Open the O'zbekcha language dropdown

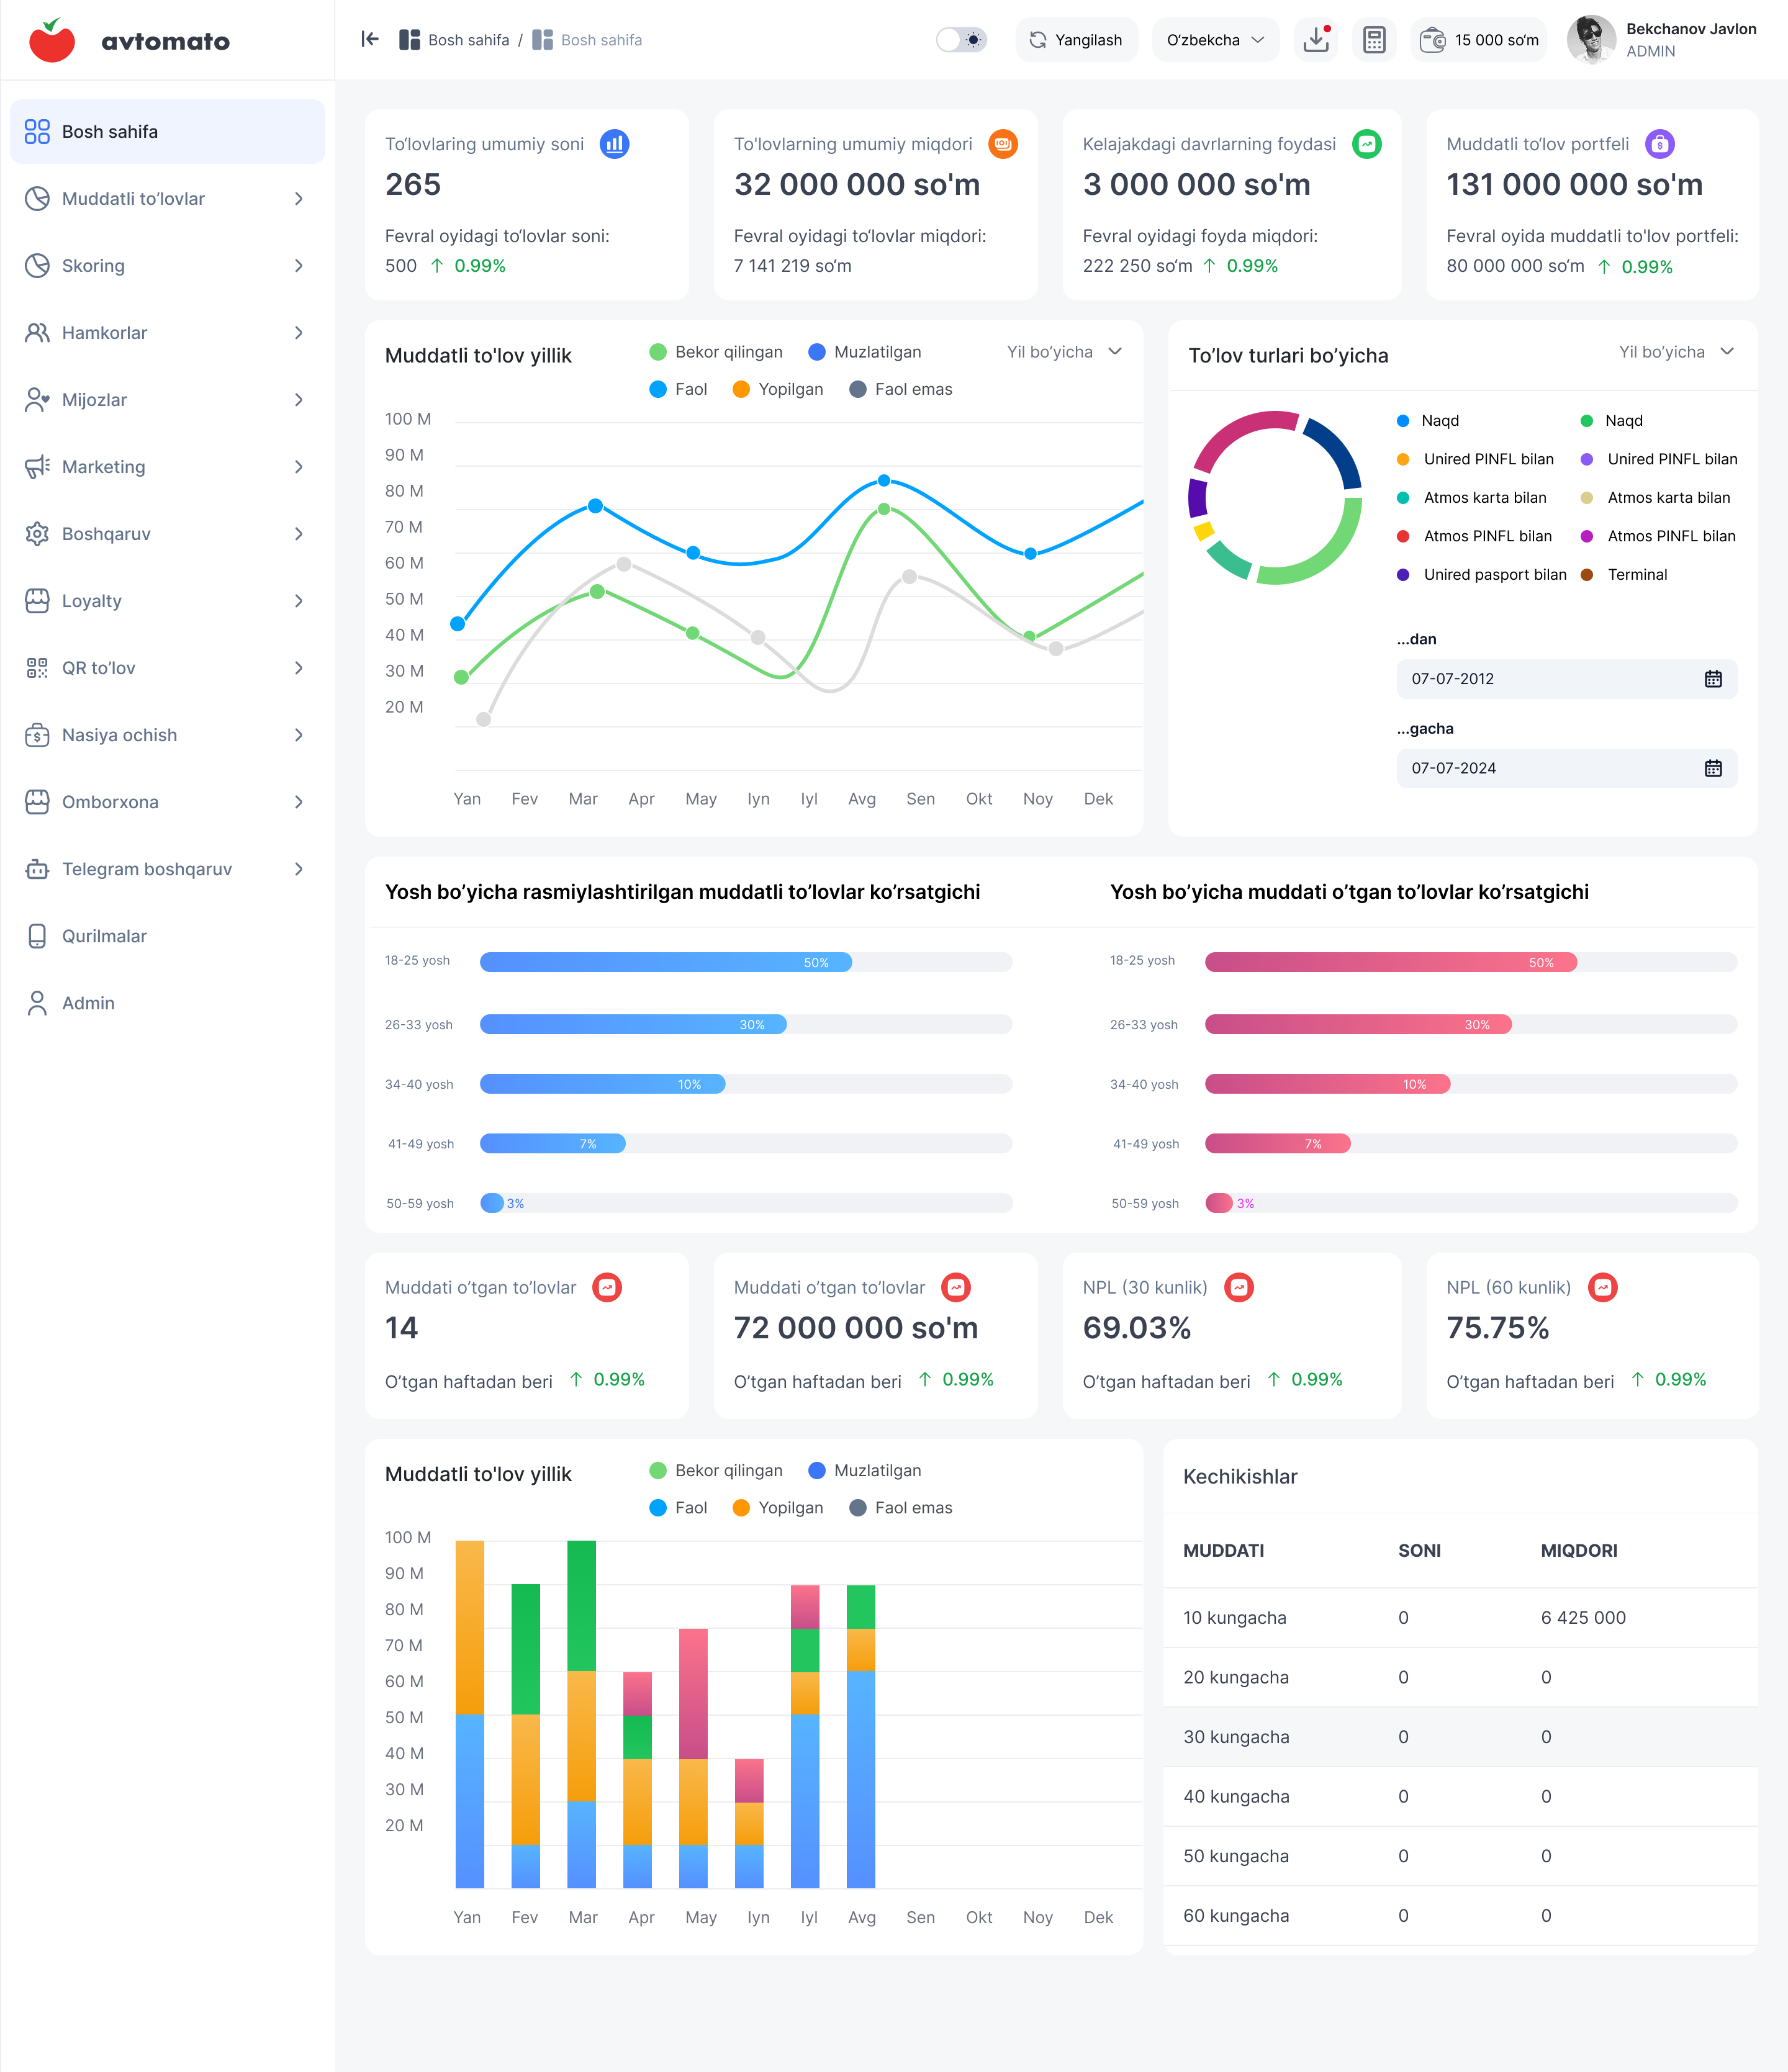(1215, 40)
